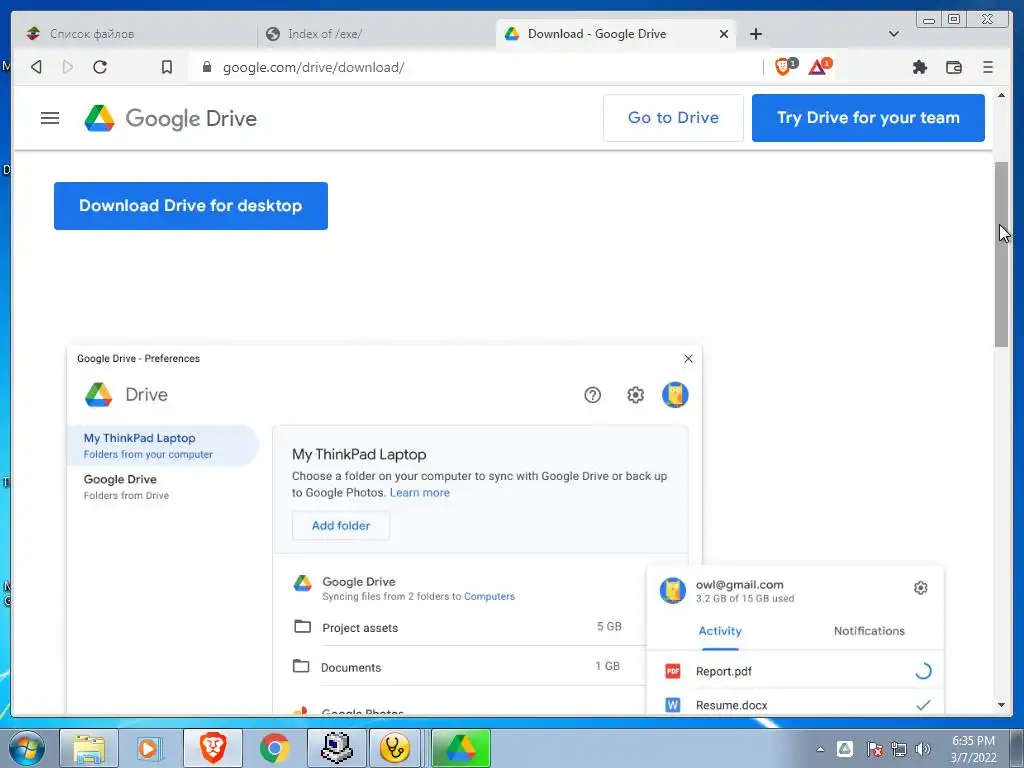Open Windows Explorer from the taskbar
This screenshot has width=1024, height=768.
click(x=89, y=748)
